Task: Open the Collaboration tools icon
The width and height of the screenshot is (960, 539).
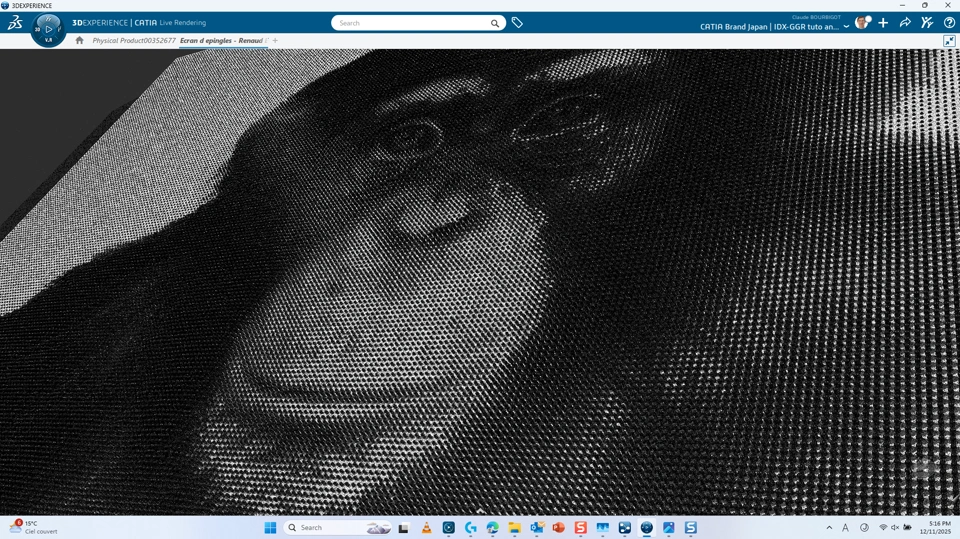Action: point(927,23)
